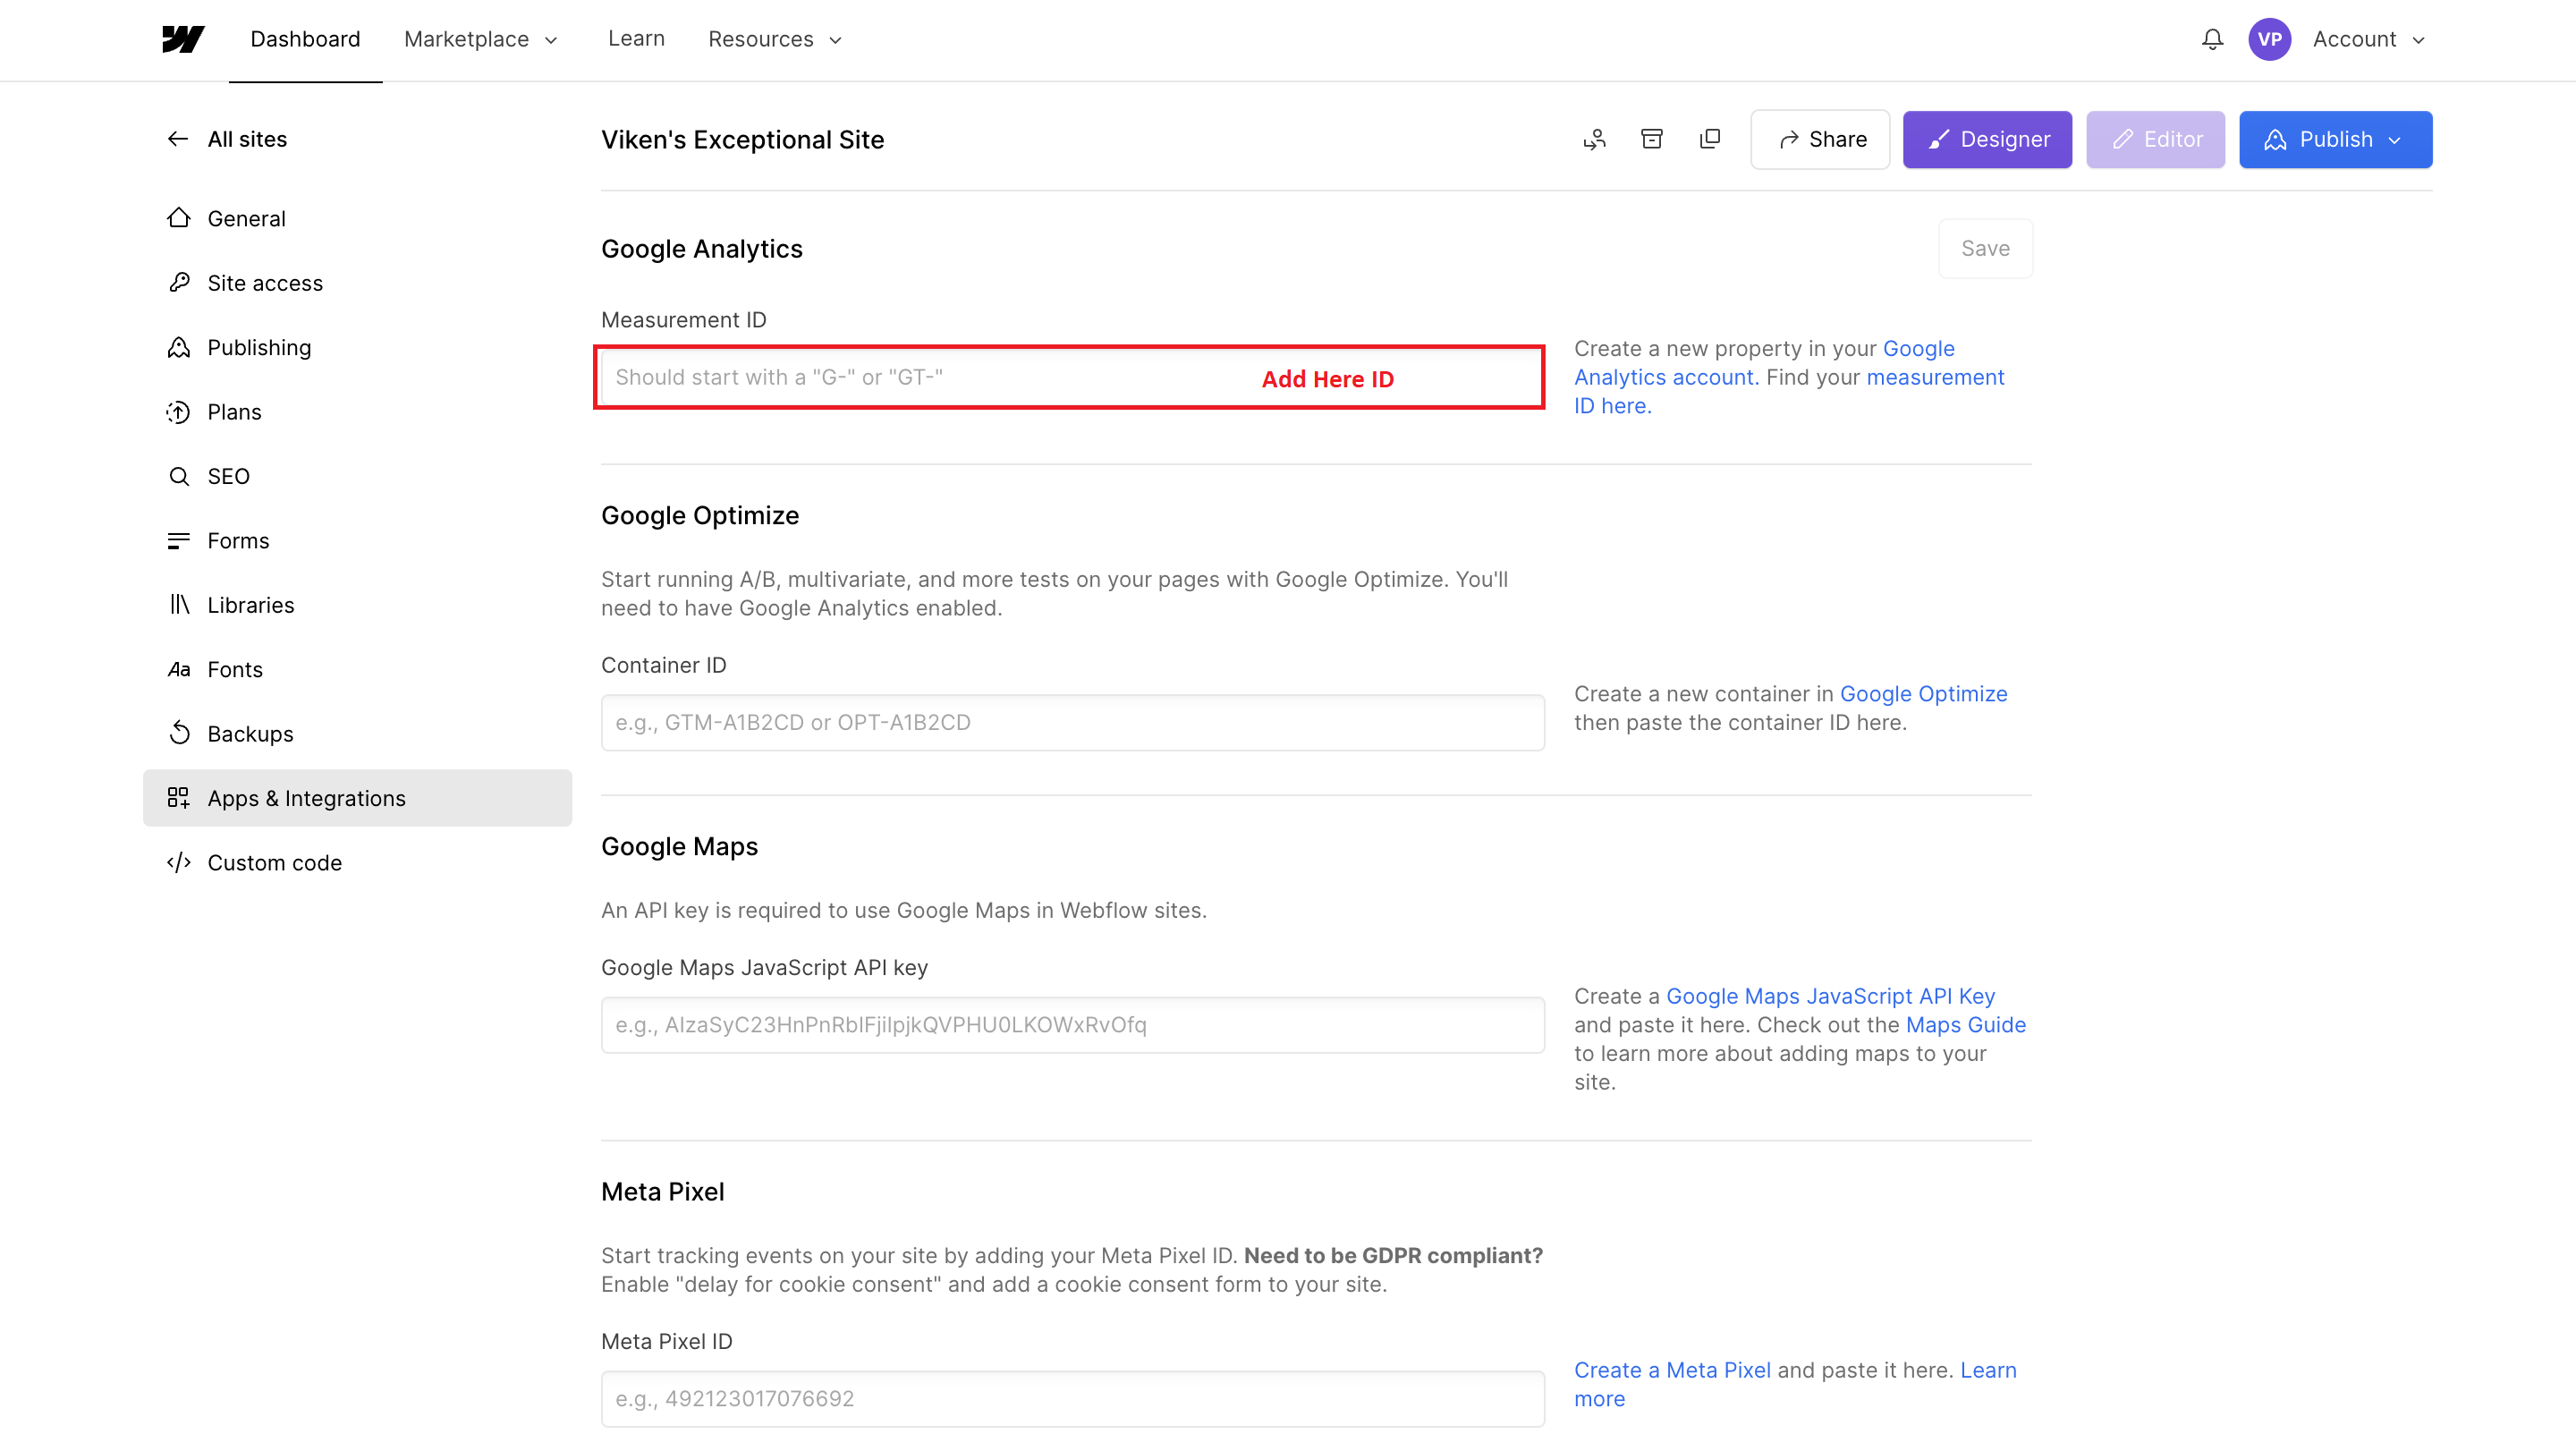
Task: Expand the Marketplace dropdown
Action: (481, 39)
